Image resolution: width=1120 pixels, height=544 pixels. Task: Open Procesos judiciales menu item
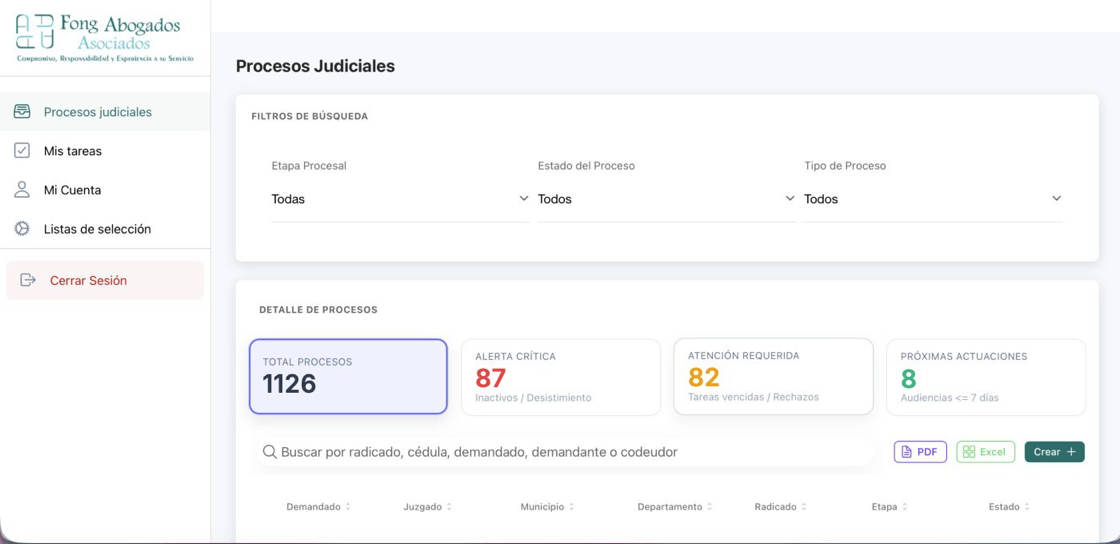105,112
